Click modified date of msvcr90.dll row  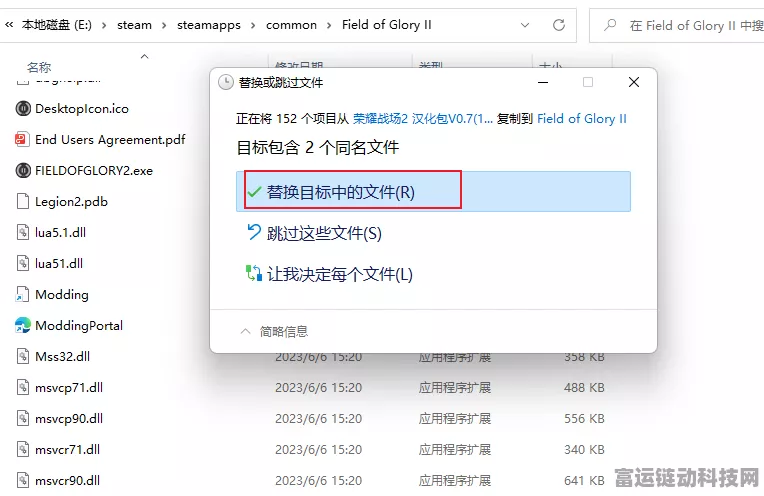[318, 481]
